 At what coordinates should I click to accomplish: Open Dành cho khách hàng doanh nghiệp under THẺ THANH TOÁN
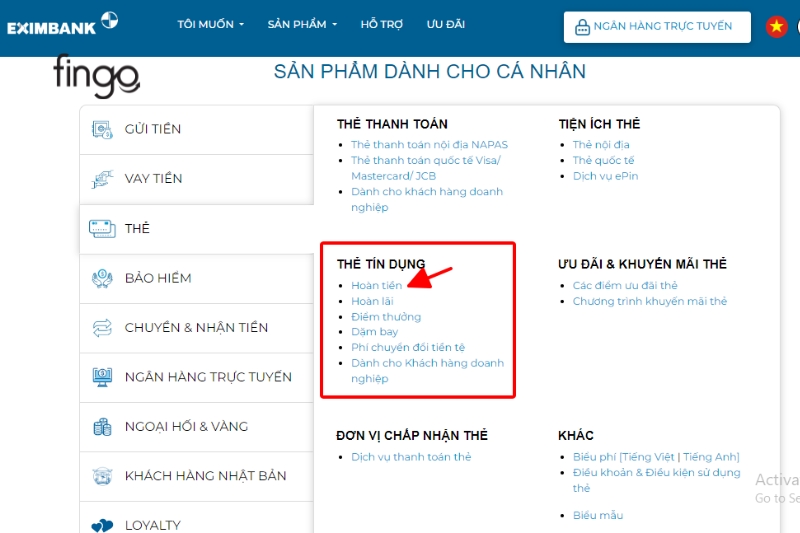pos(427,199)
